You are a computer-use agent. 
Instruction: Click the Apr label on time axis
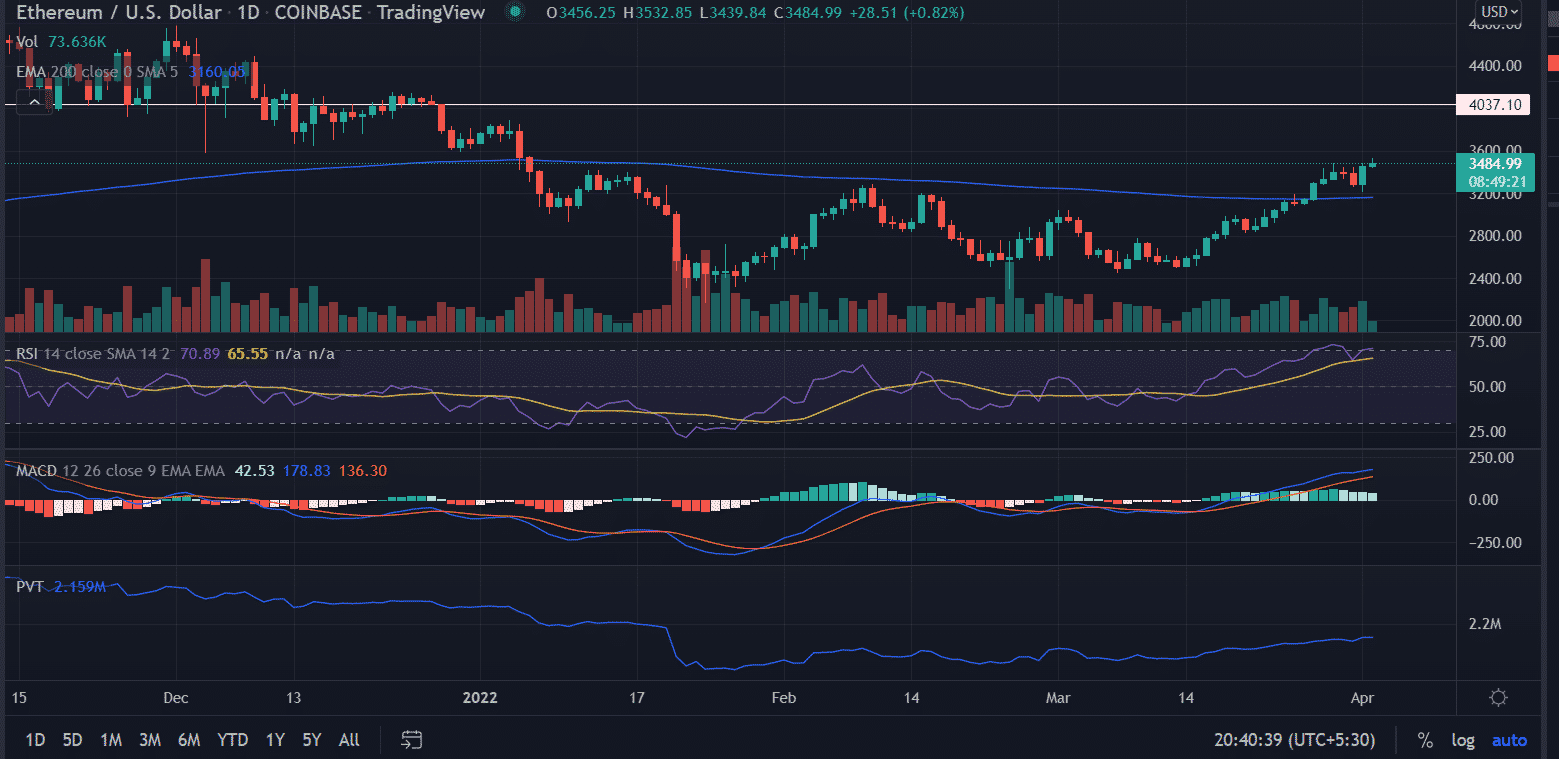point(1360,696)
